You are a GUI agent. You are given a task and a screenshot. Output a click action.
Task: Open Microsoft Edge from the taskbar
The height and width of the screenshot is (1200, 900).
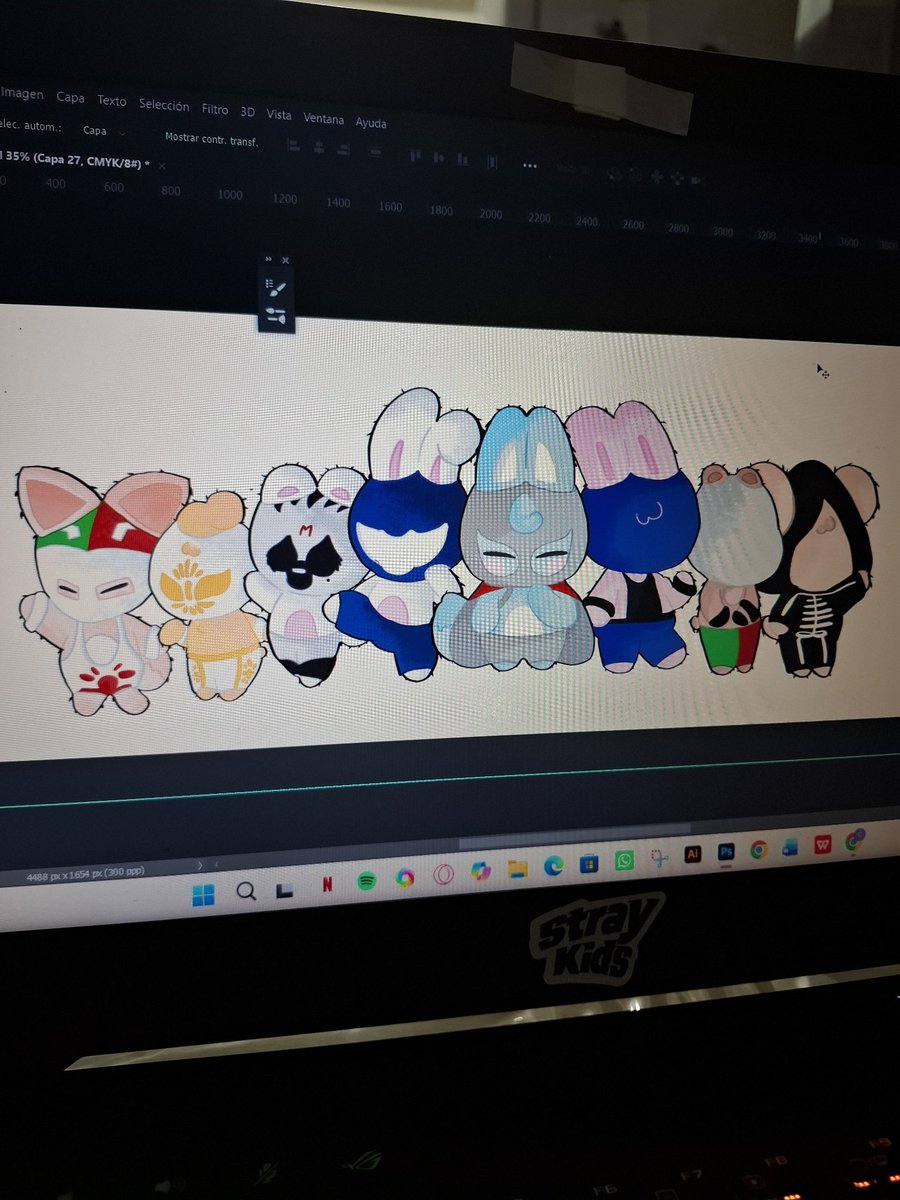tap(553, 866)
